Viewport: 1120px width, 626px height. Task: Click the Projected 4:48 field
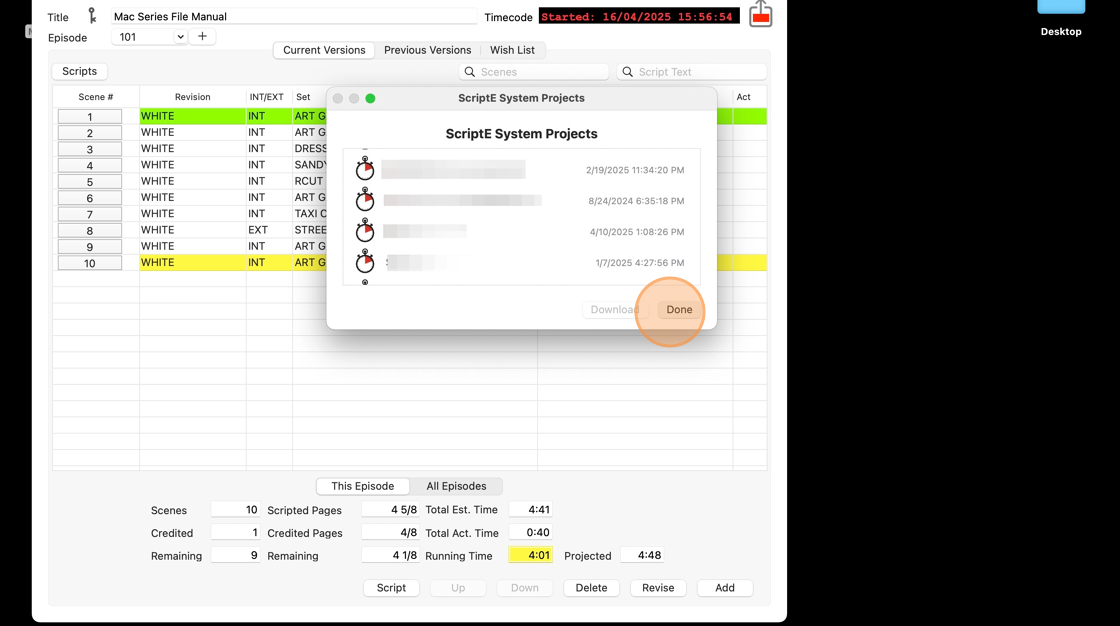pyautogui.click(x=641, y=555)
